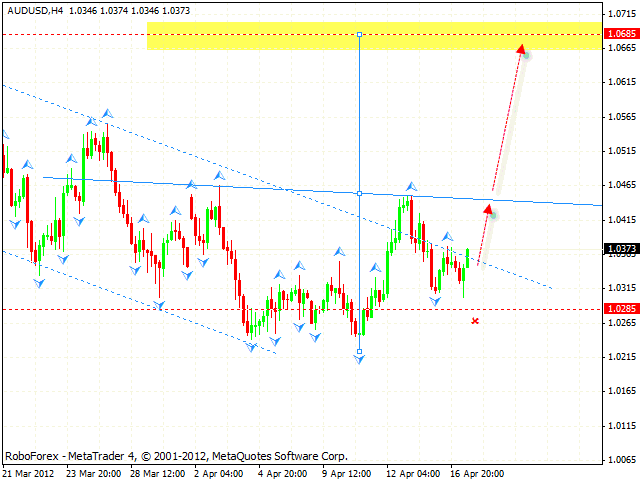Click the red X stop marker
The height and width of the screenshot is (481, 640).
pyautogui.click(x=475, y=321)
